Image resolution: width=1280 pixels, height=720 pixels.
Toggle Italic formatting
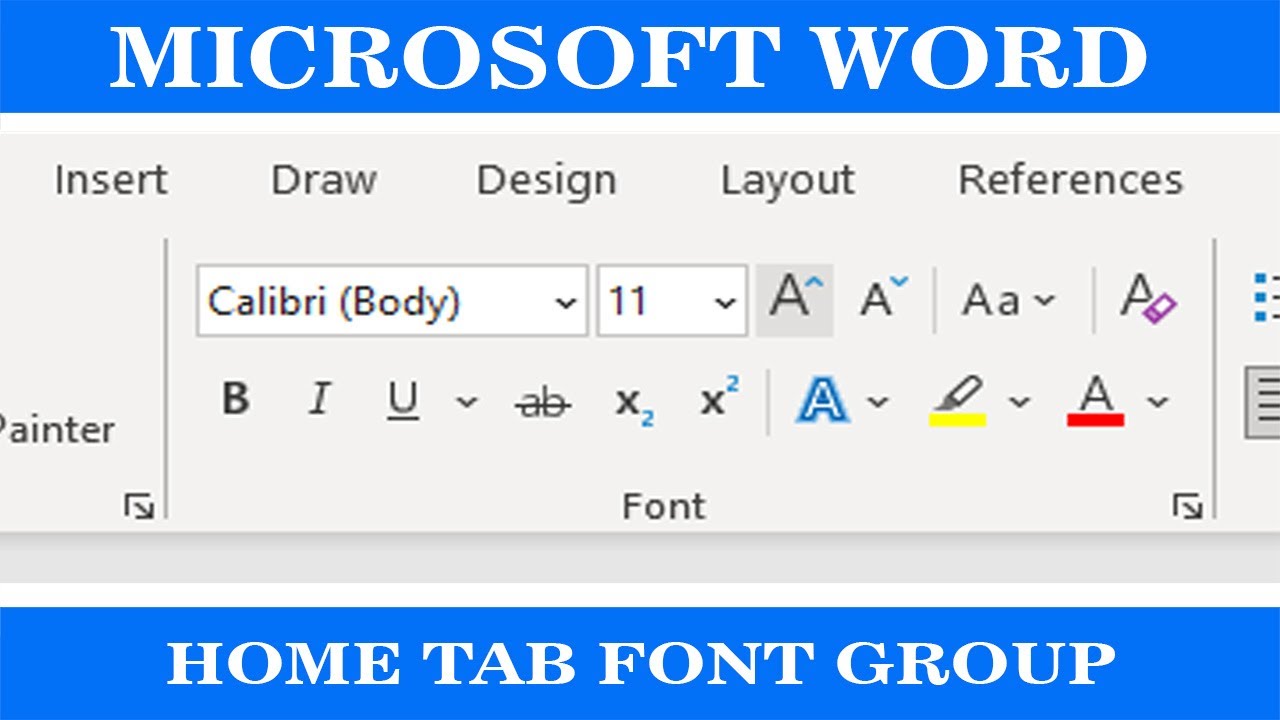coord(319,401)
